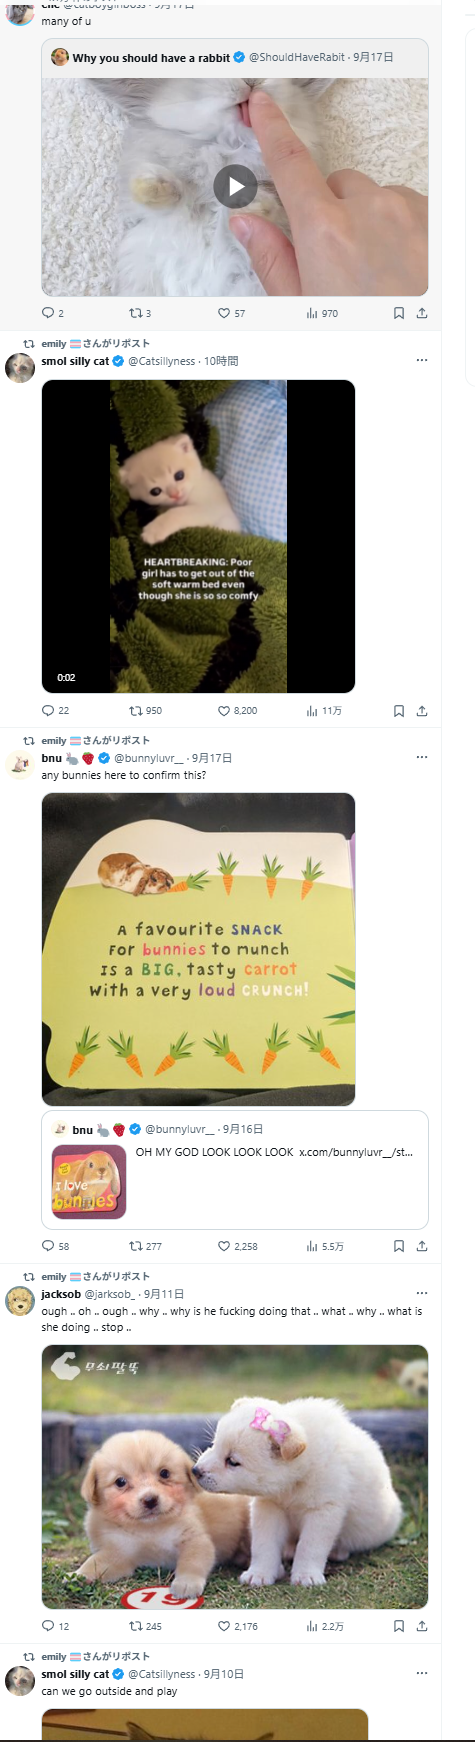475x1742 pixels.
Task: Open the two puppies photo
Action: 235,1476
